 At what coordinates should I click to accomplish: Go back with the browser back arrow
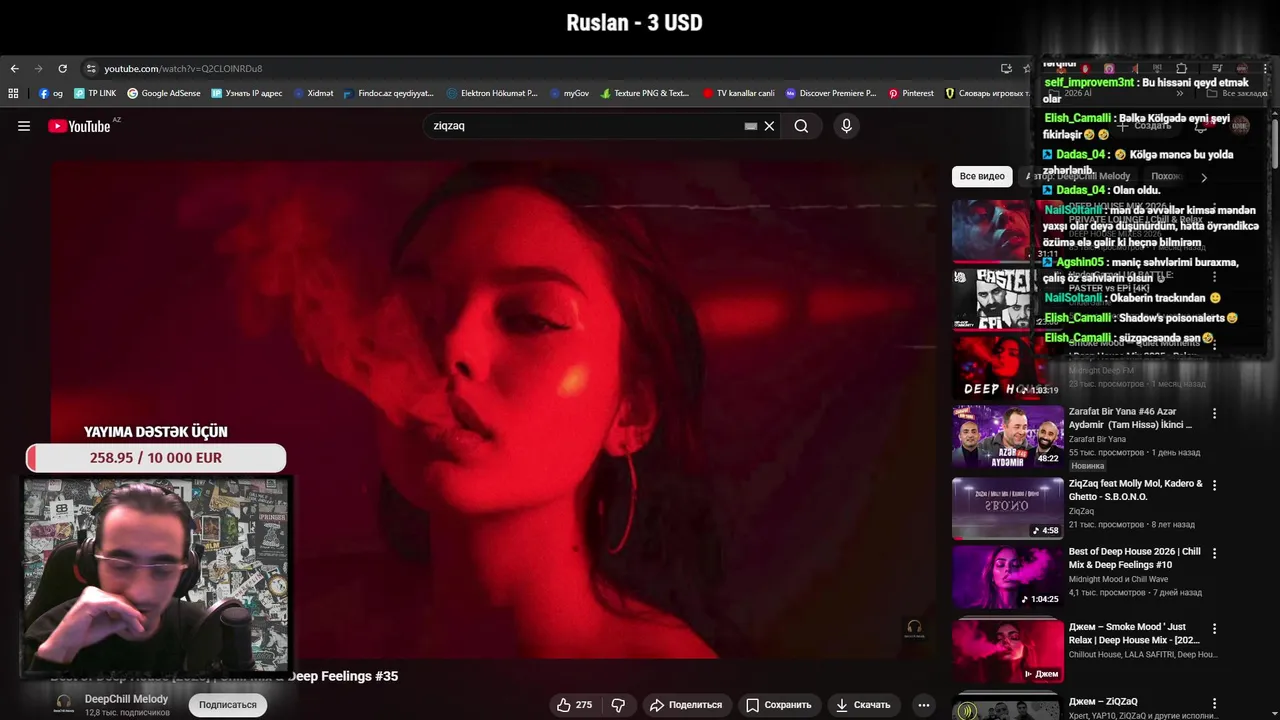pyautogui.click(x=14, y=69)
